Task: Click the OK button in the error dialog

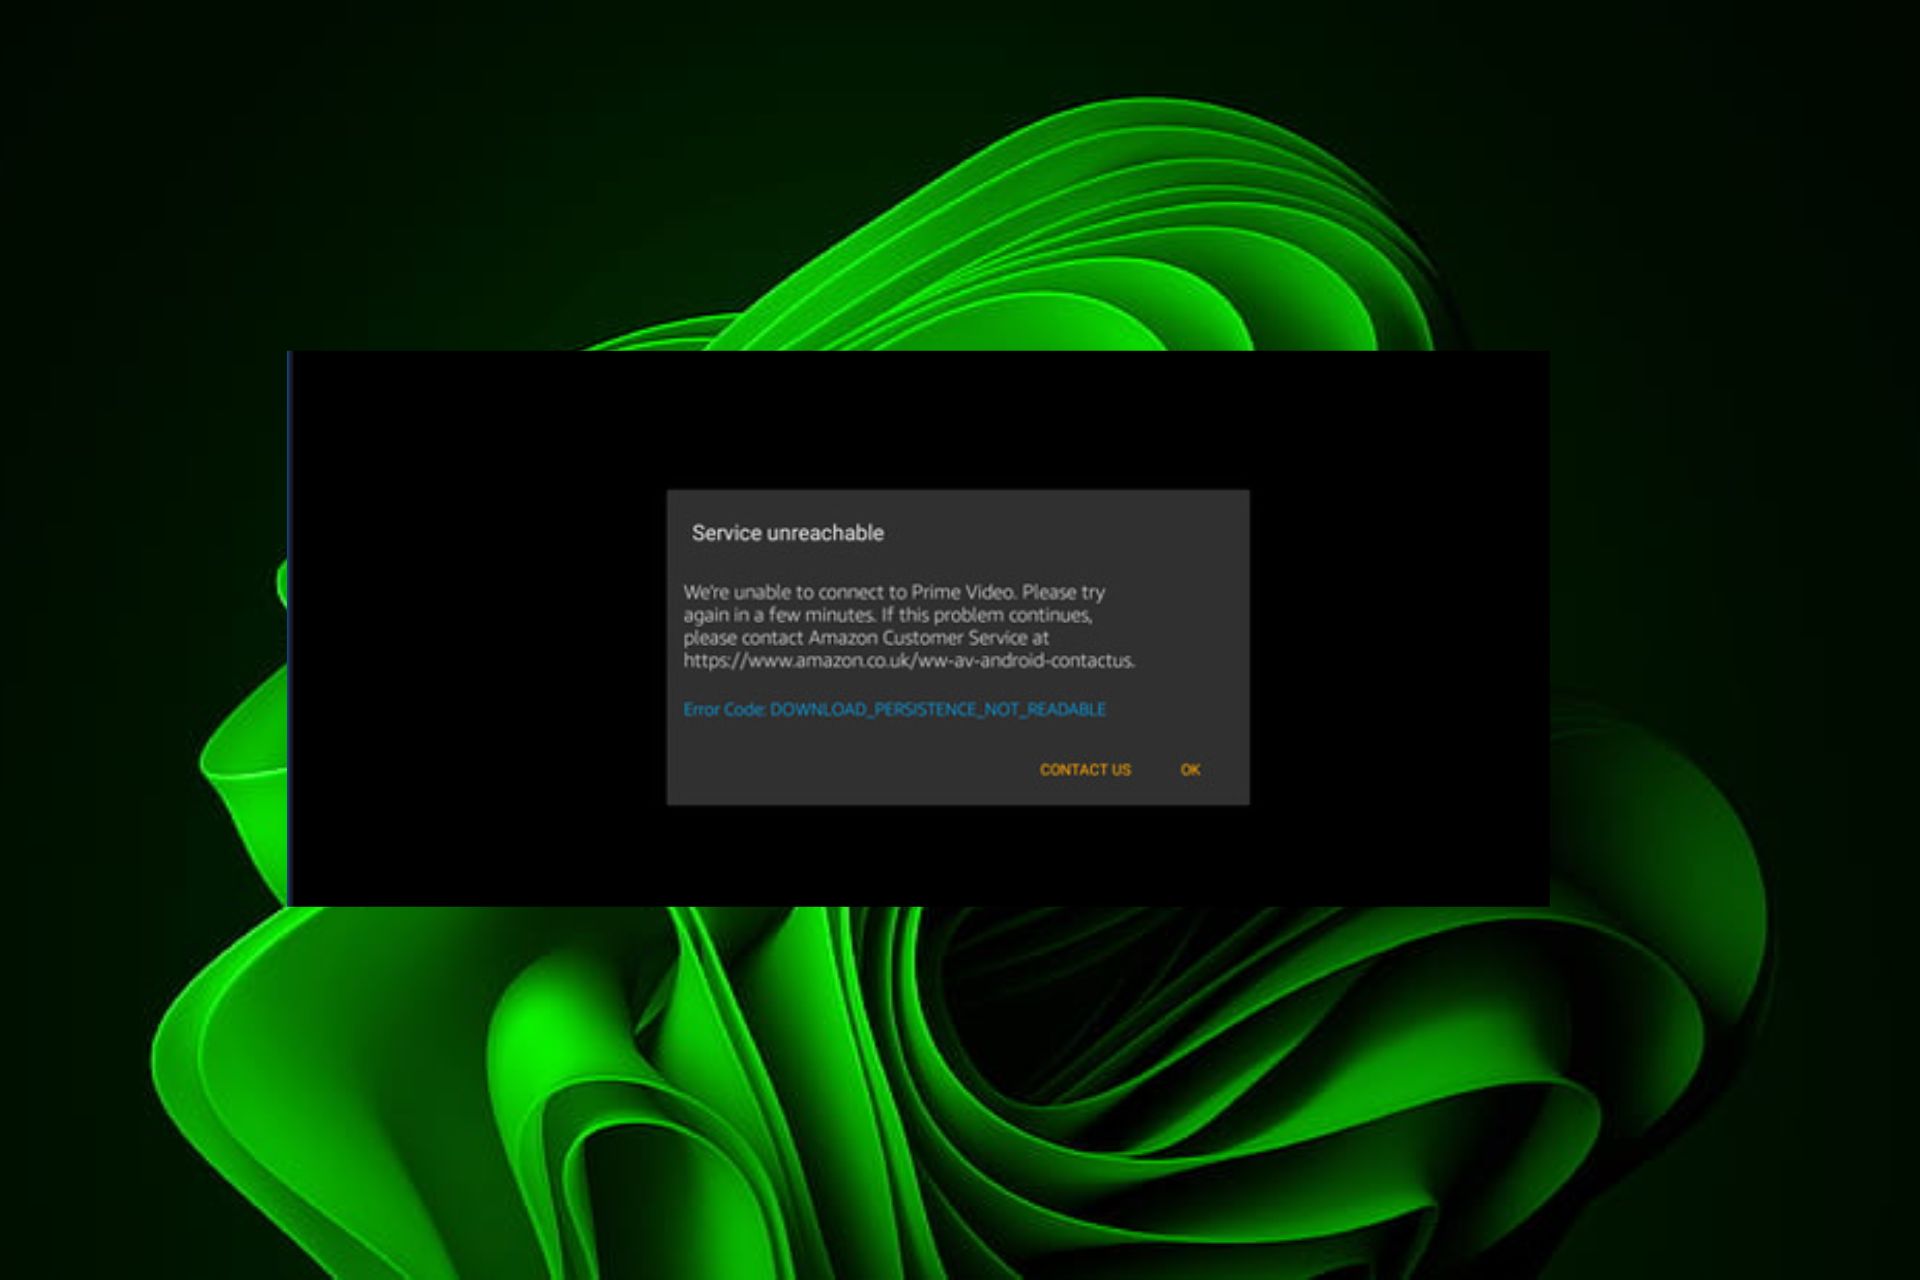Action: (1190, 769)
